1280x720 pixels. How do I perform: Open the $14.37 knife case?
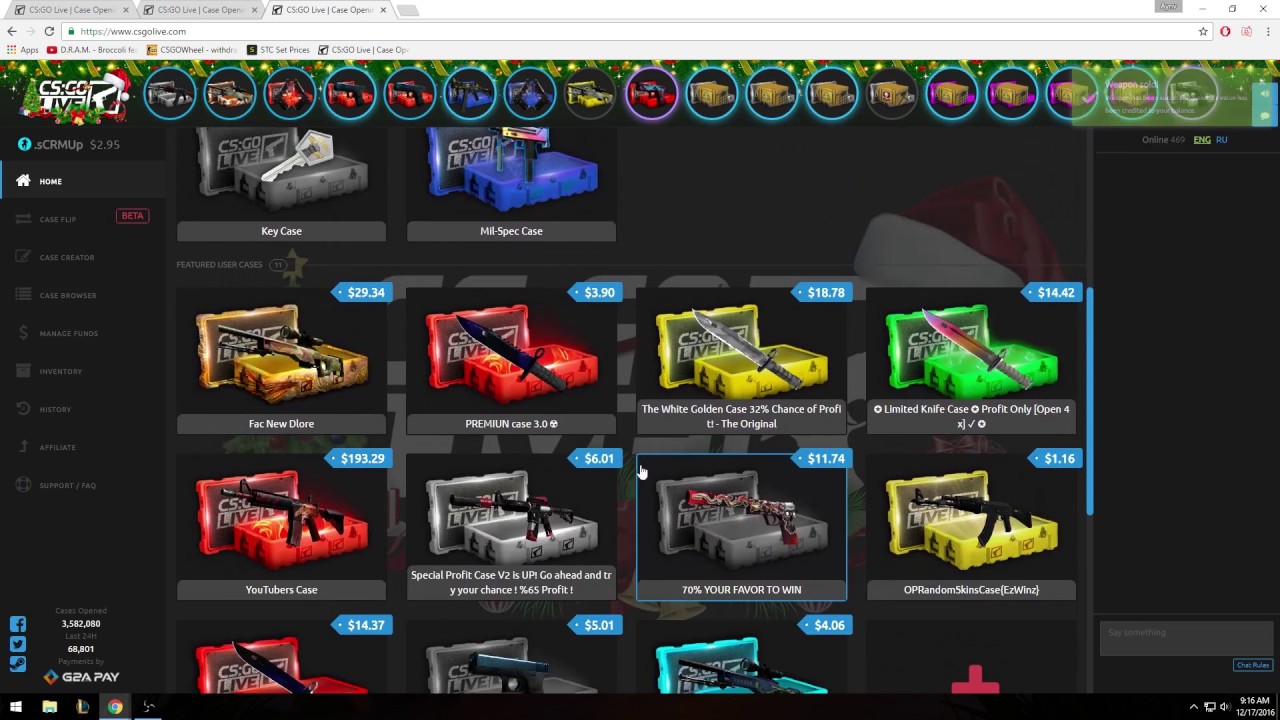coord(281,657)
